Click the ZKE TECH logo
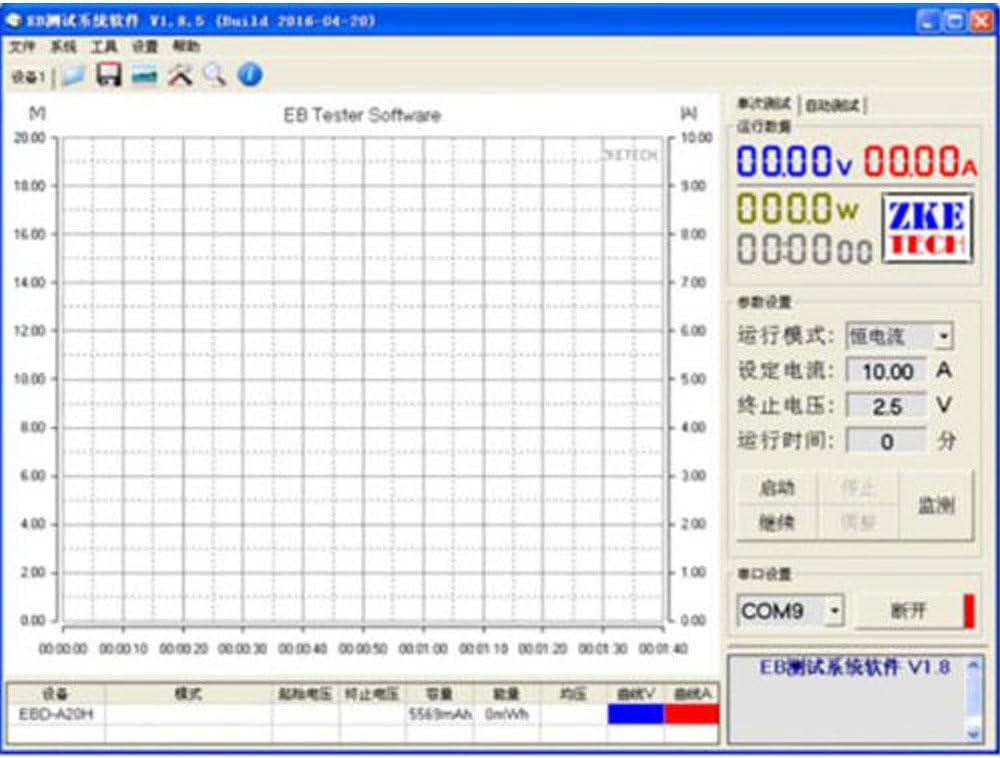Screen dimensions: 1000x758 pyautogui.click(x=928, y=228)
